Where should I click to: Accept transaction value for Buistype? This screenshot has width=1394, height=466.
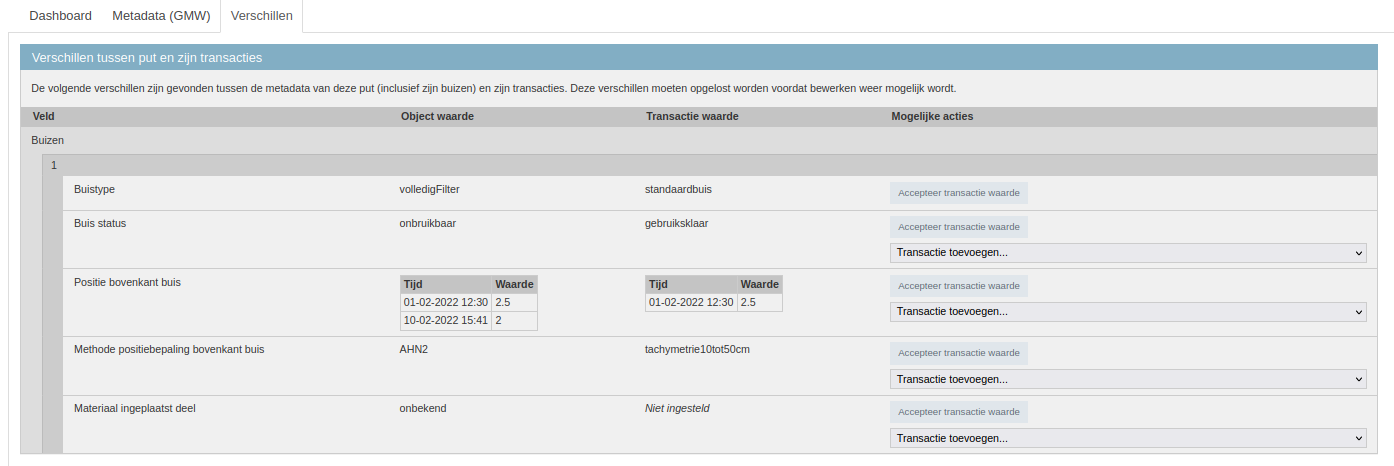(958, 193)
